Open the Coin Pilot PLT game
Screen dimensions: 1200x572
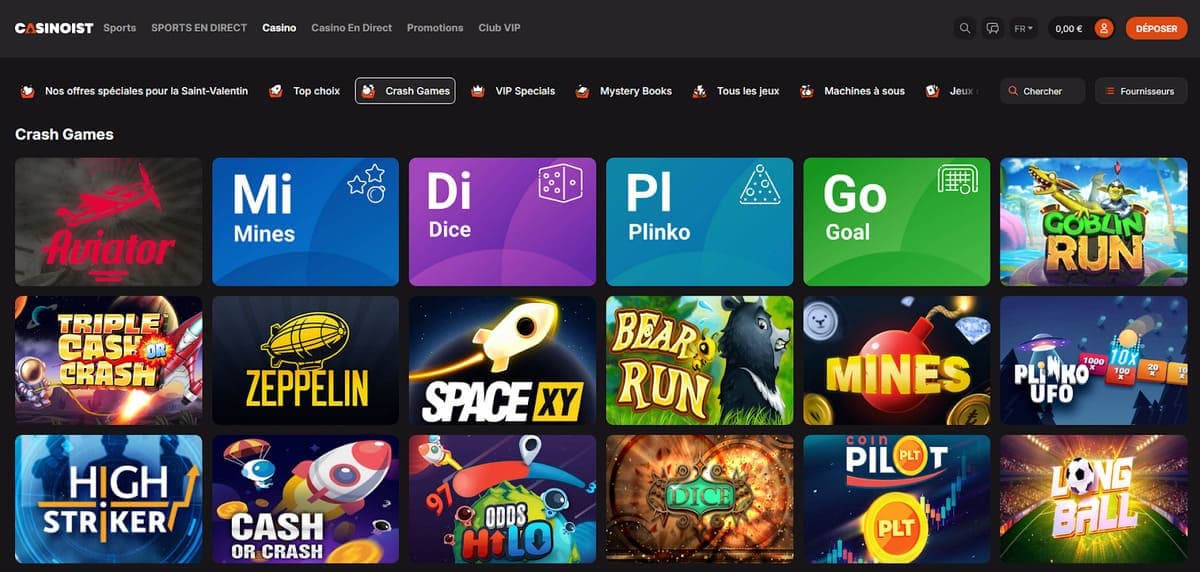tap(897, 499)
